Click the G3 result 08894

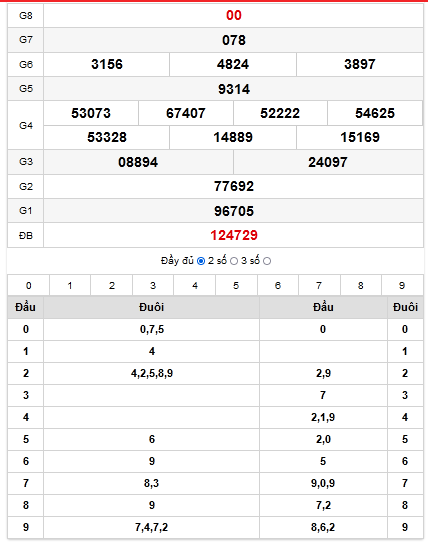point(138,162)
